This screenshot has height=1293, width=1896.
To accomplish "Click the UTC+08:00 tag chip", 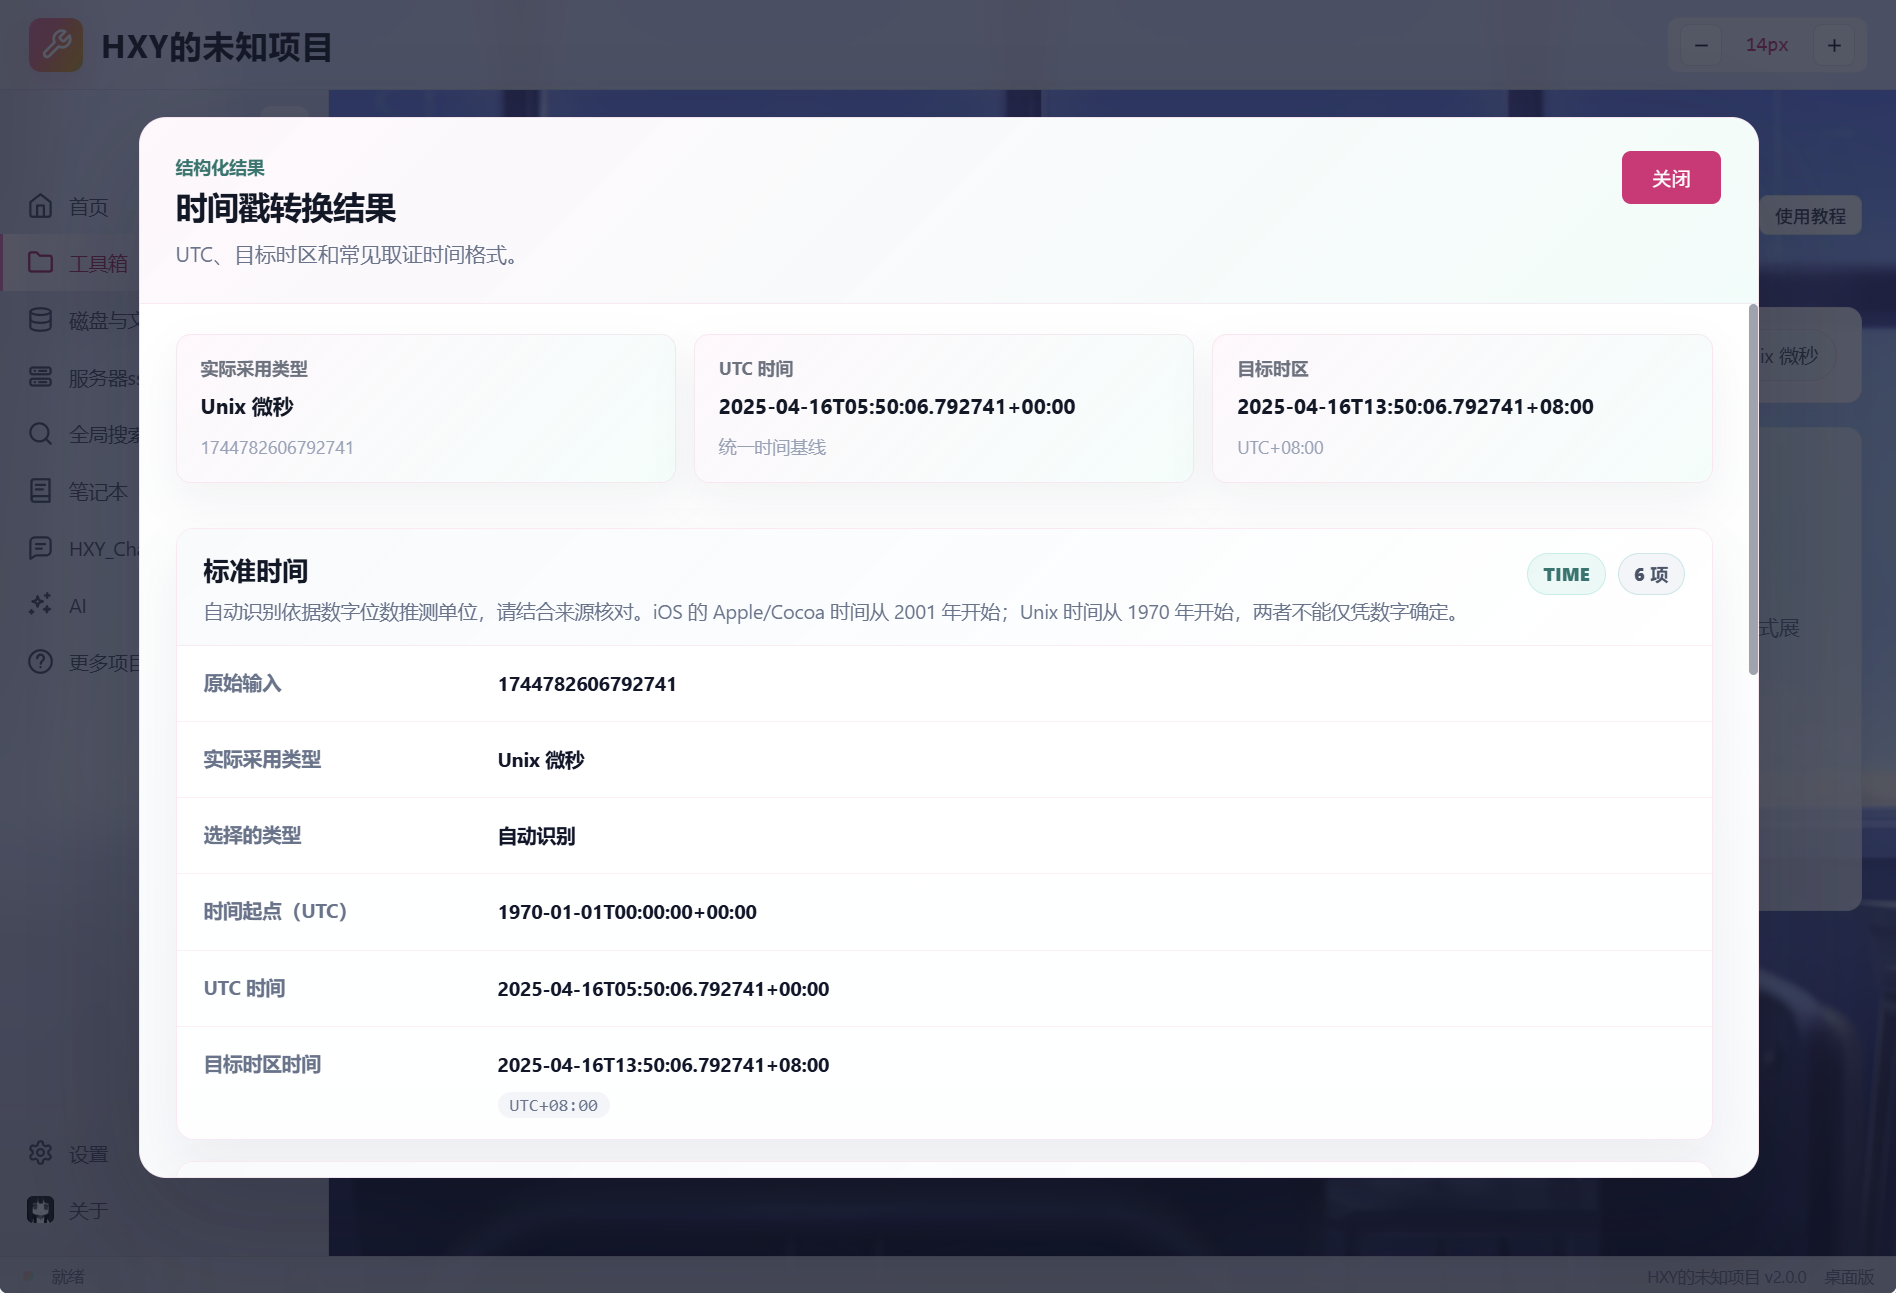I will click(553, 1105).
